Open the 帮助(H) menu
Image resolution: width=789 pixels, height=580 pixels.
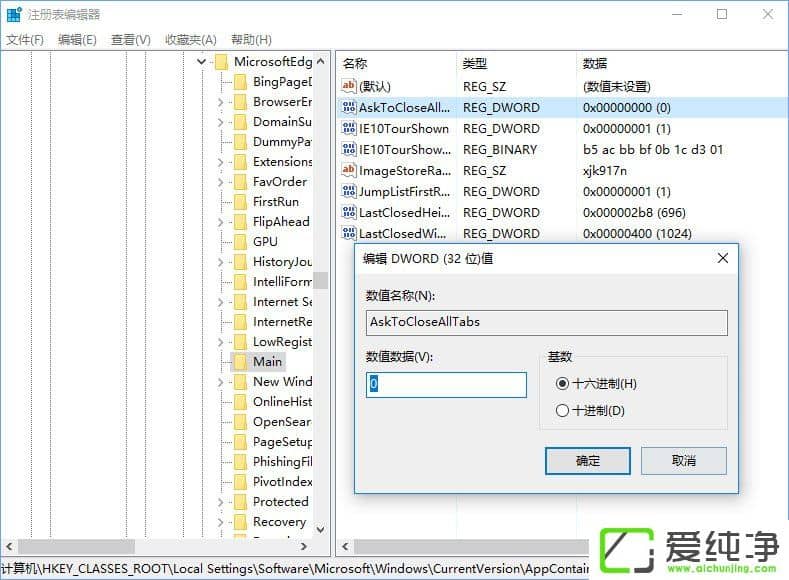251,40
